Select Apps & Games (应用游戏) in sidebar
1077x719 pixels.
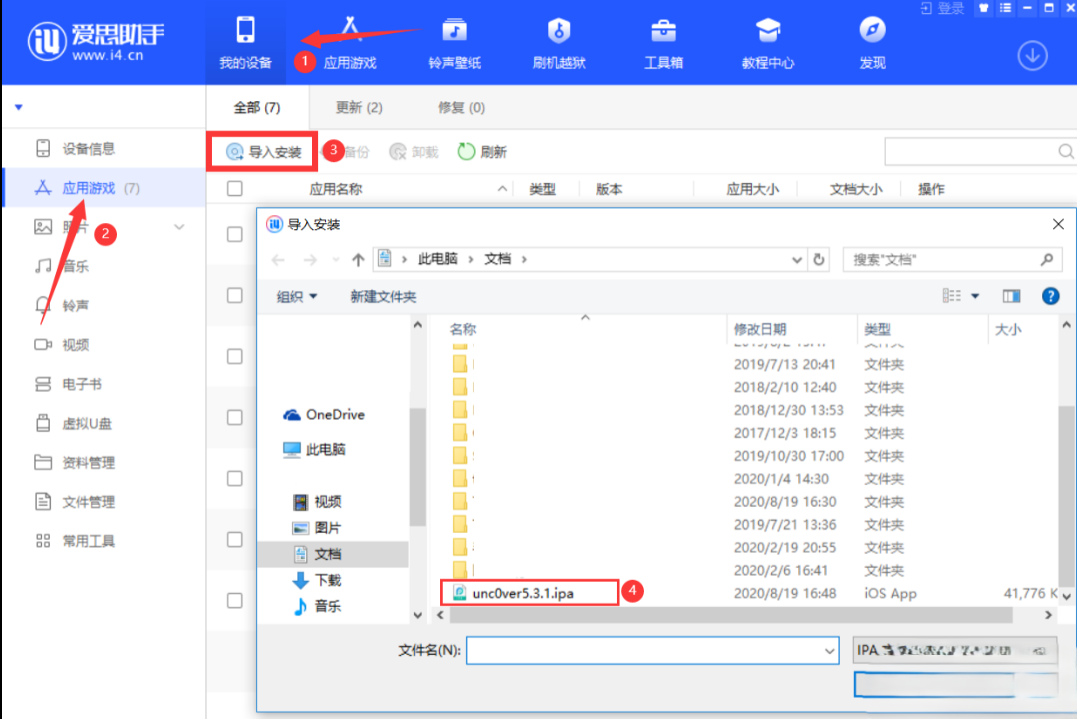(103, 187)
